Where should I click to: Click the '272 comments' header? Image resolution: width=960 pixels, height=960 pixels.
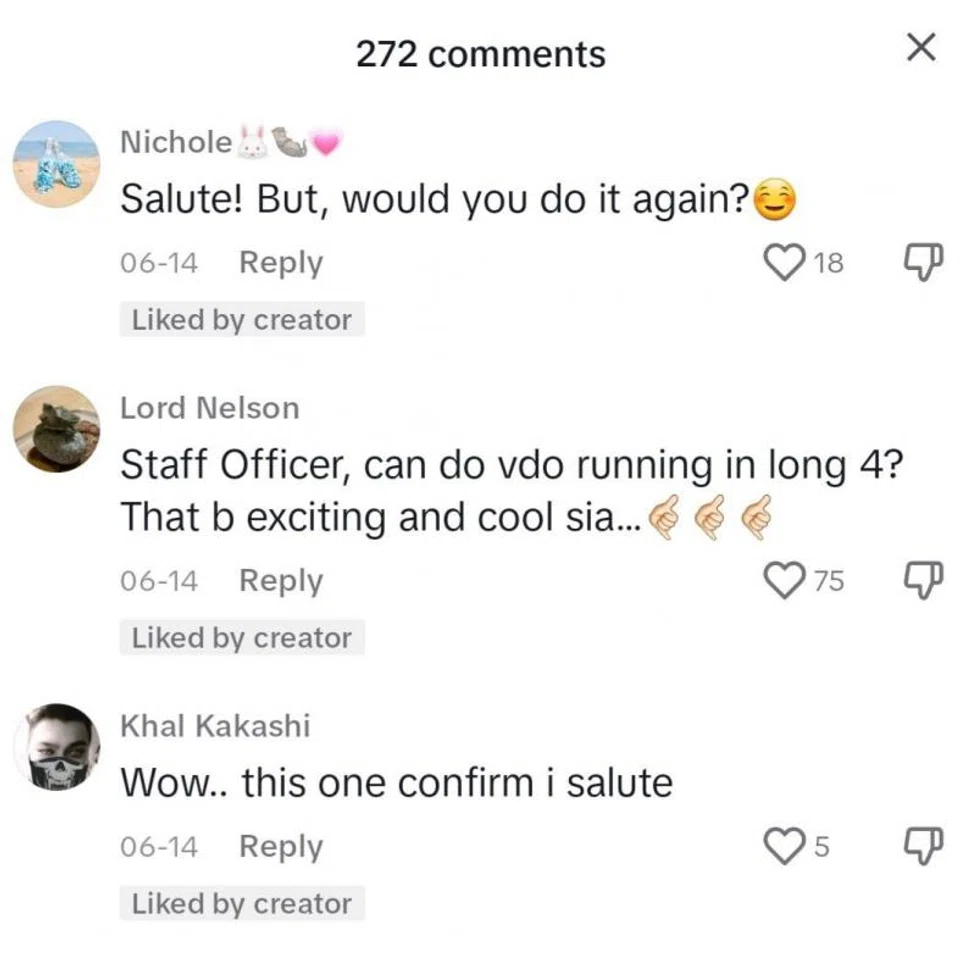[x=480, y=53]
